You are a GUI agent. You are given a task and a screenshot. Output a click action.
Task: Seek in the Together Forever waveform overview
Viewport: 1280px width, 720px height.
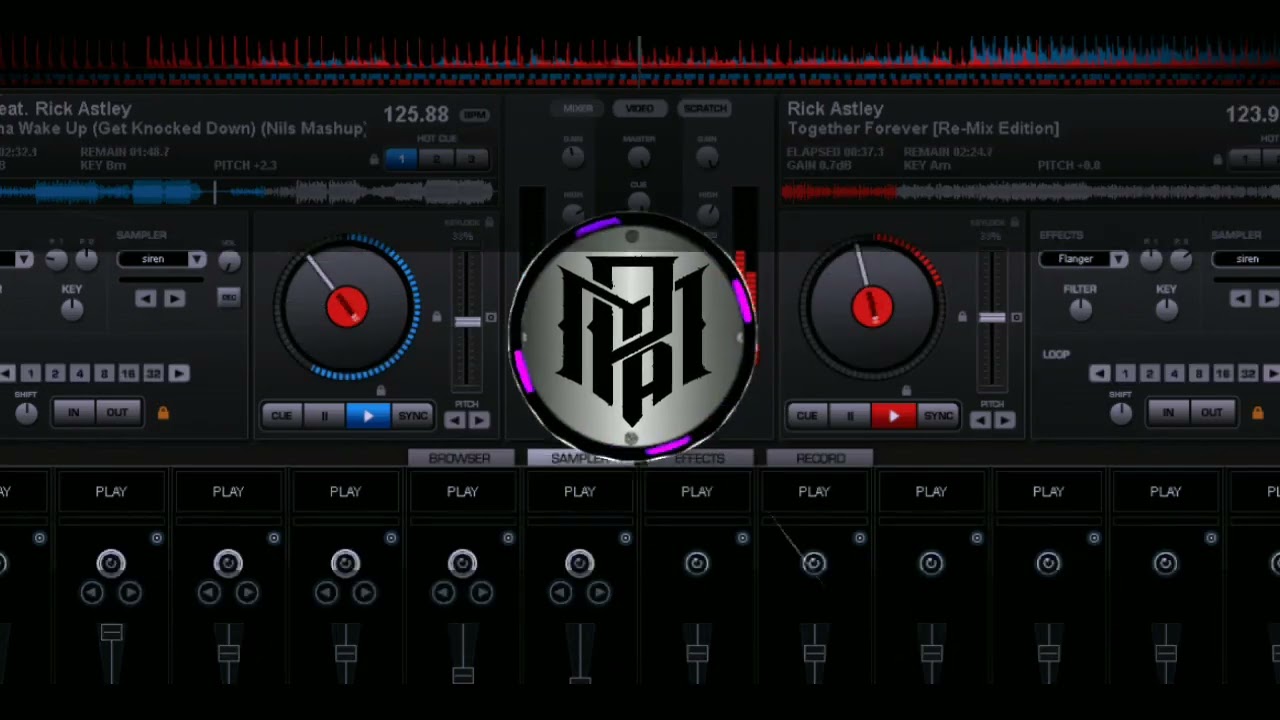coord(1030,190)
